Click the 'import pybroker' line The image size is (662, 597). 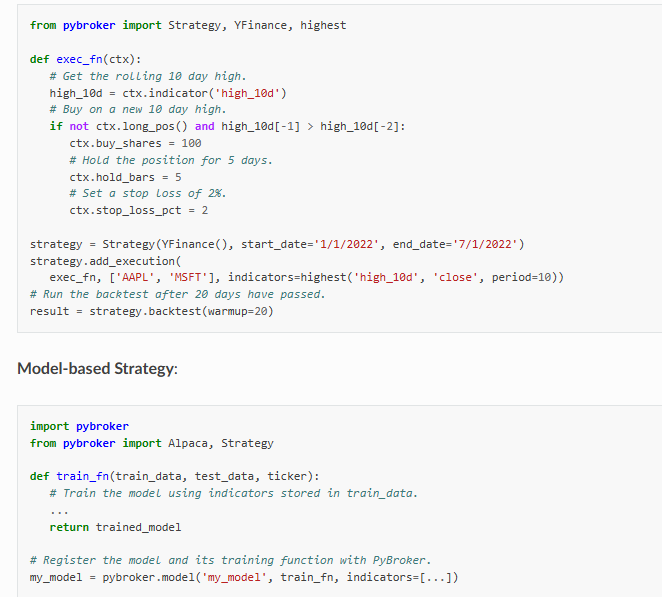79,426
